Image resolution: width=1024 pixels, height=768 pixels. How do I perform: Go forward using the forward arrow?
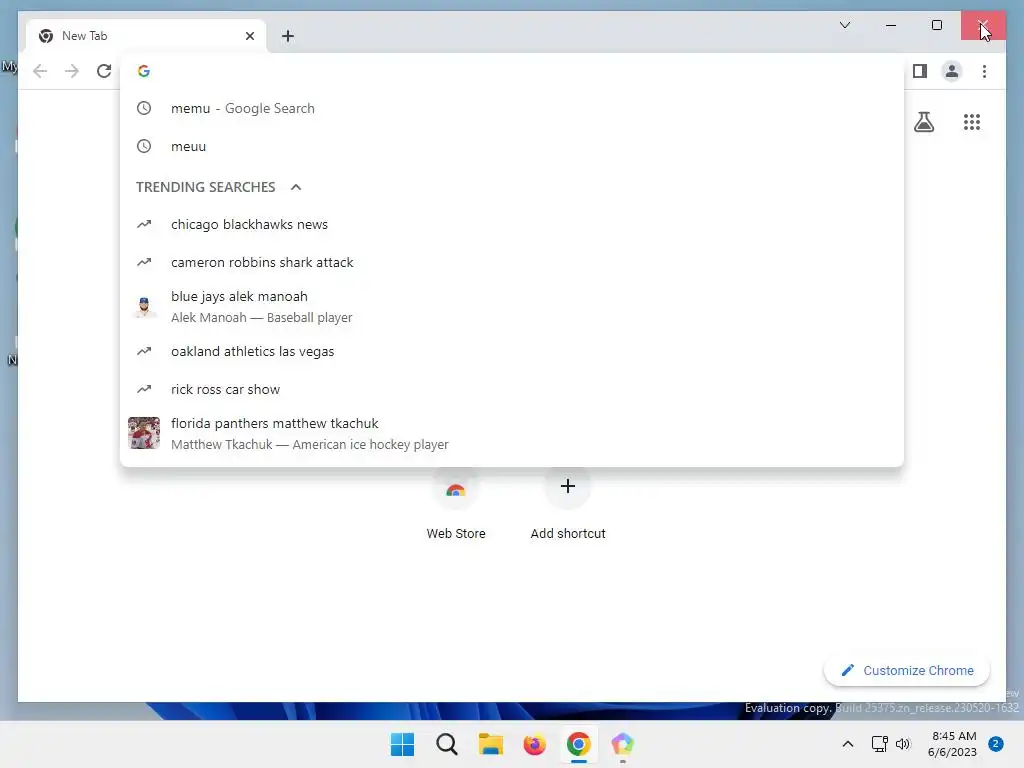coord(72,71)
